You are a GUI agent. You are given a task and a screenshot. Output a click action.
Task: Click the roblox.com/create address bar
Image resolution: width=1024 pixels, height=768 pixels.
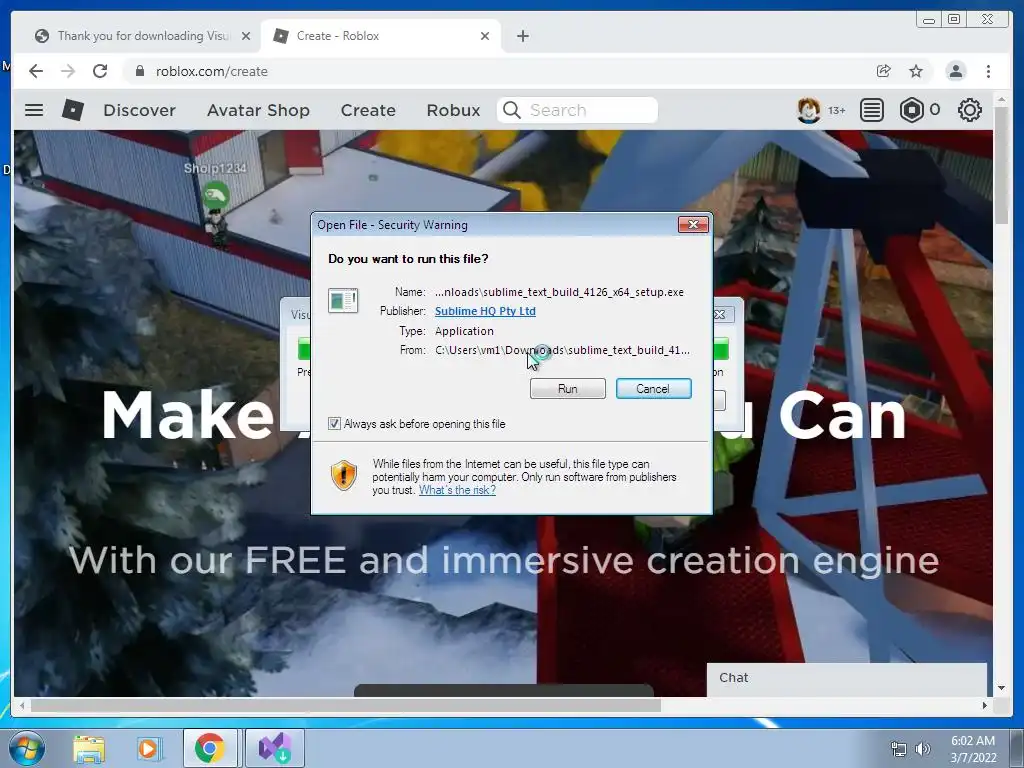(496, 71)
